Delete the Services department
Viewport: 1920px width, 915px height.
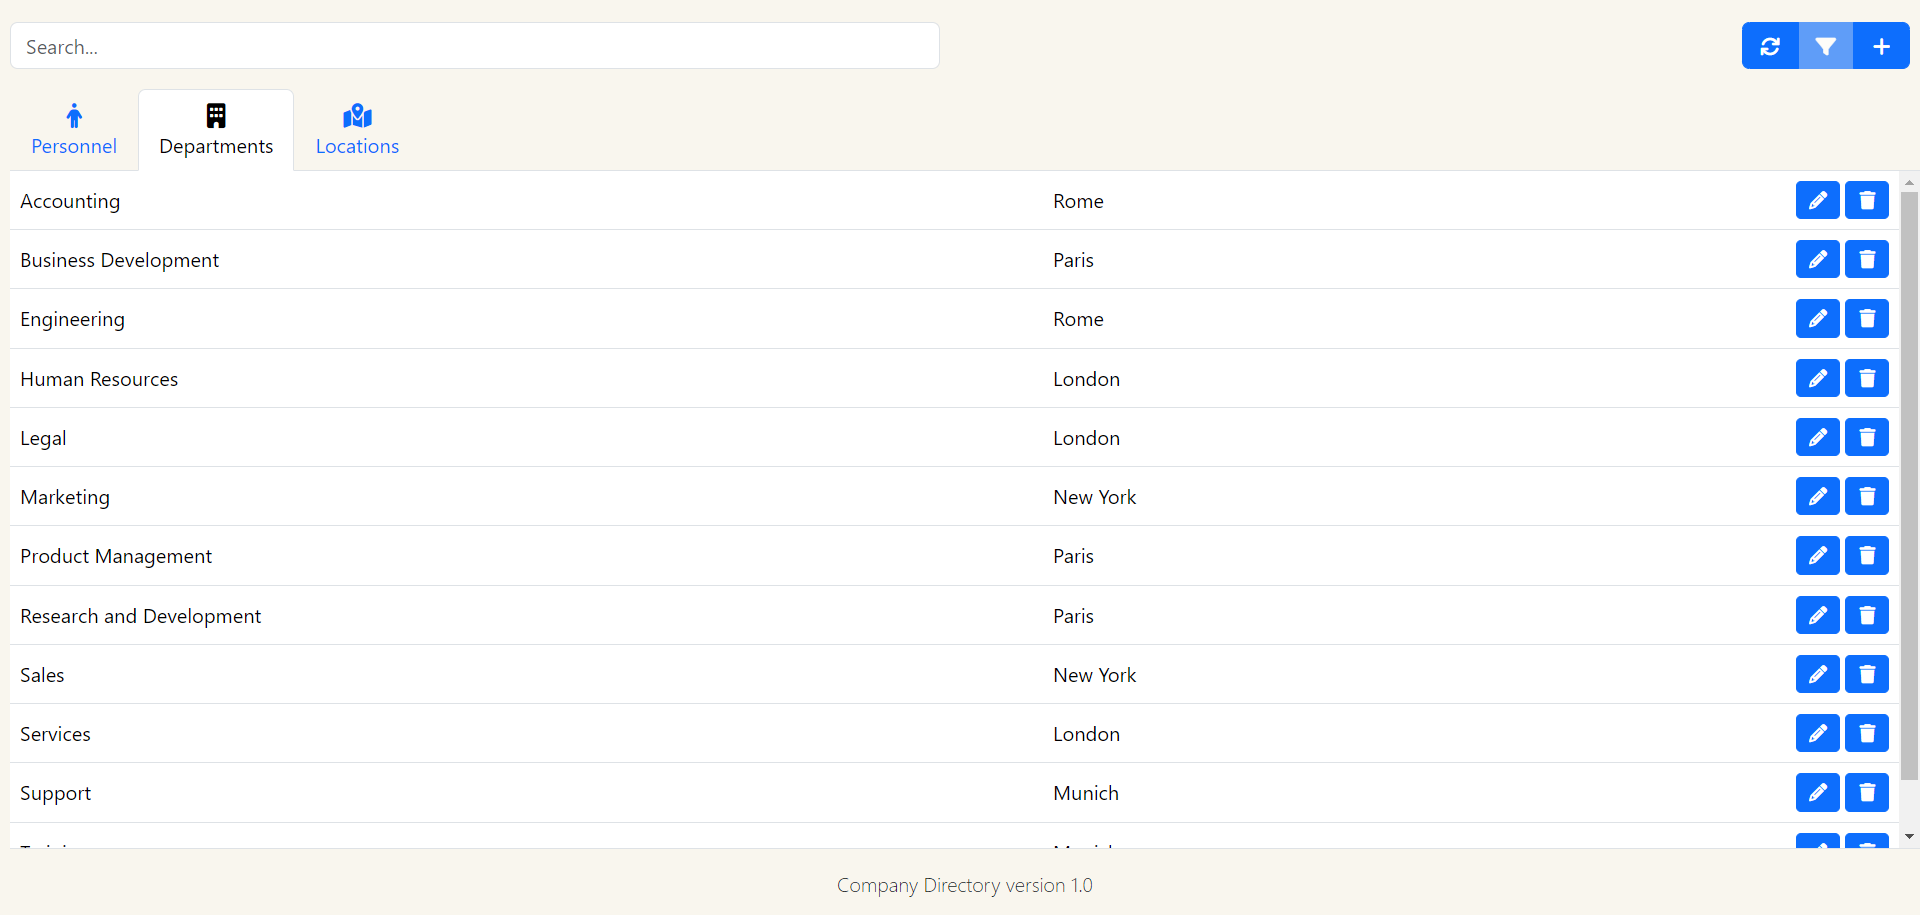tap(1866, 733)
